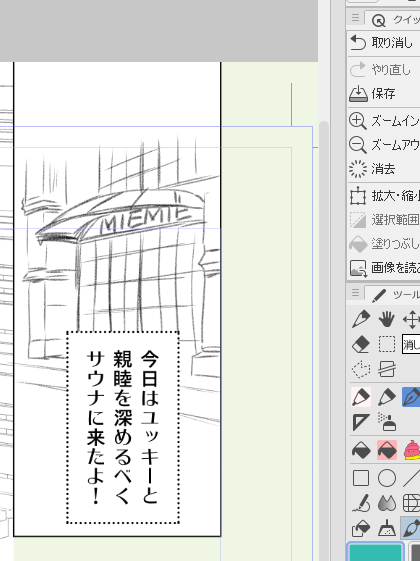Click the dotted narration text box
Viewport: 420px width, 561px height.
click(x=123, y=428)
